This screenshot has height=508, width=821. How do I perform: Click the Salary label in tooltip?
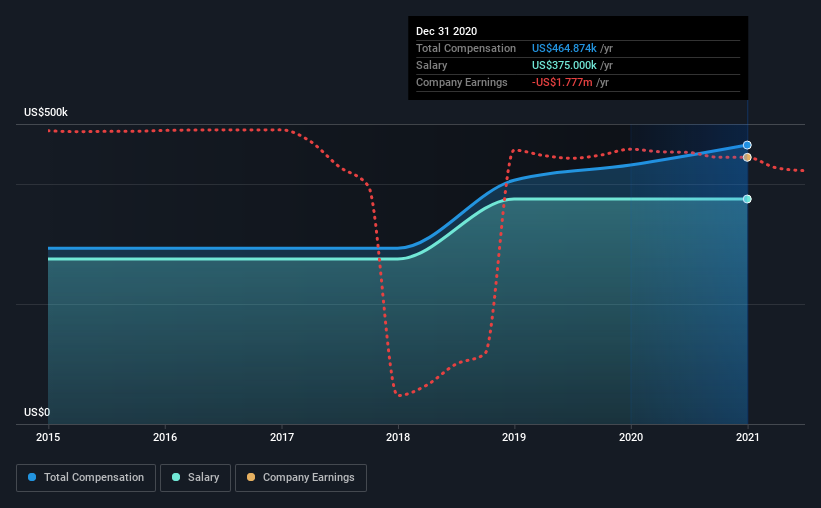point(431,65)
